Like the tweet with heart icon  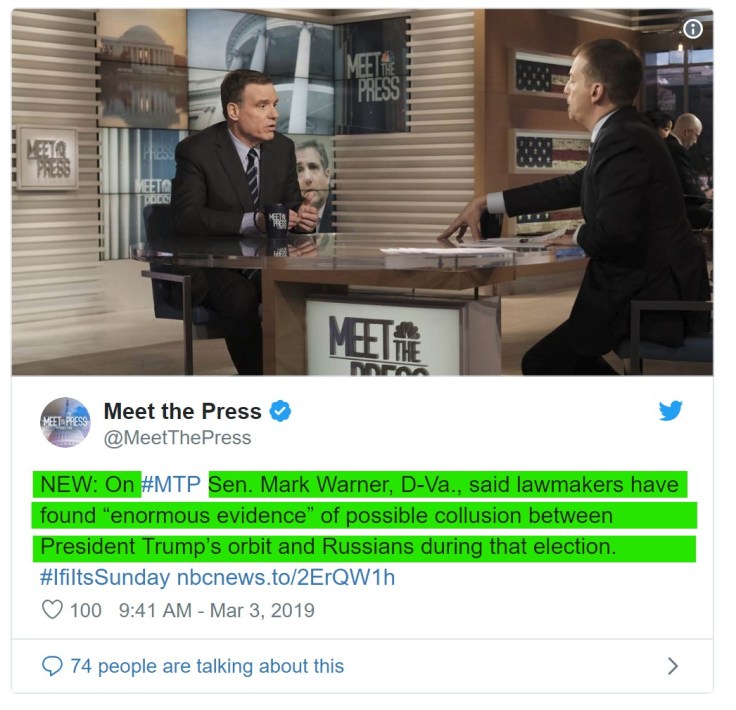click(x=52, y=610)
